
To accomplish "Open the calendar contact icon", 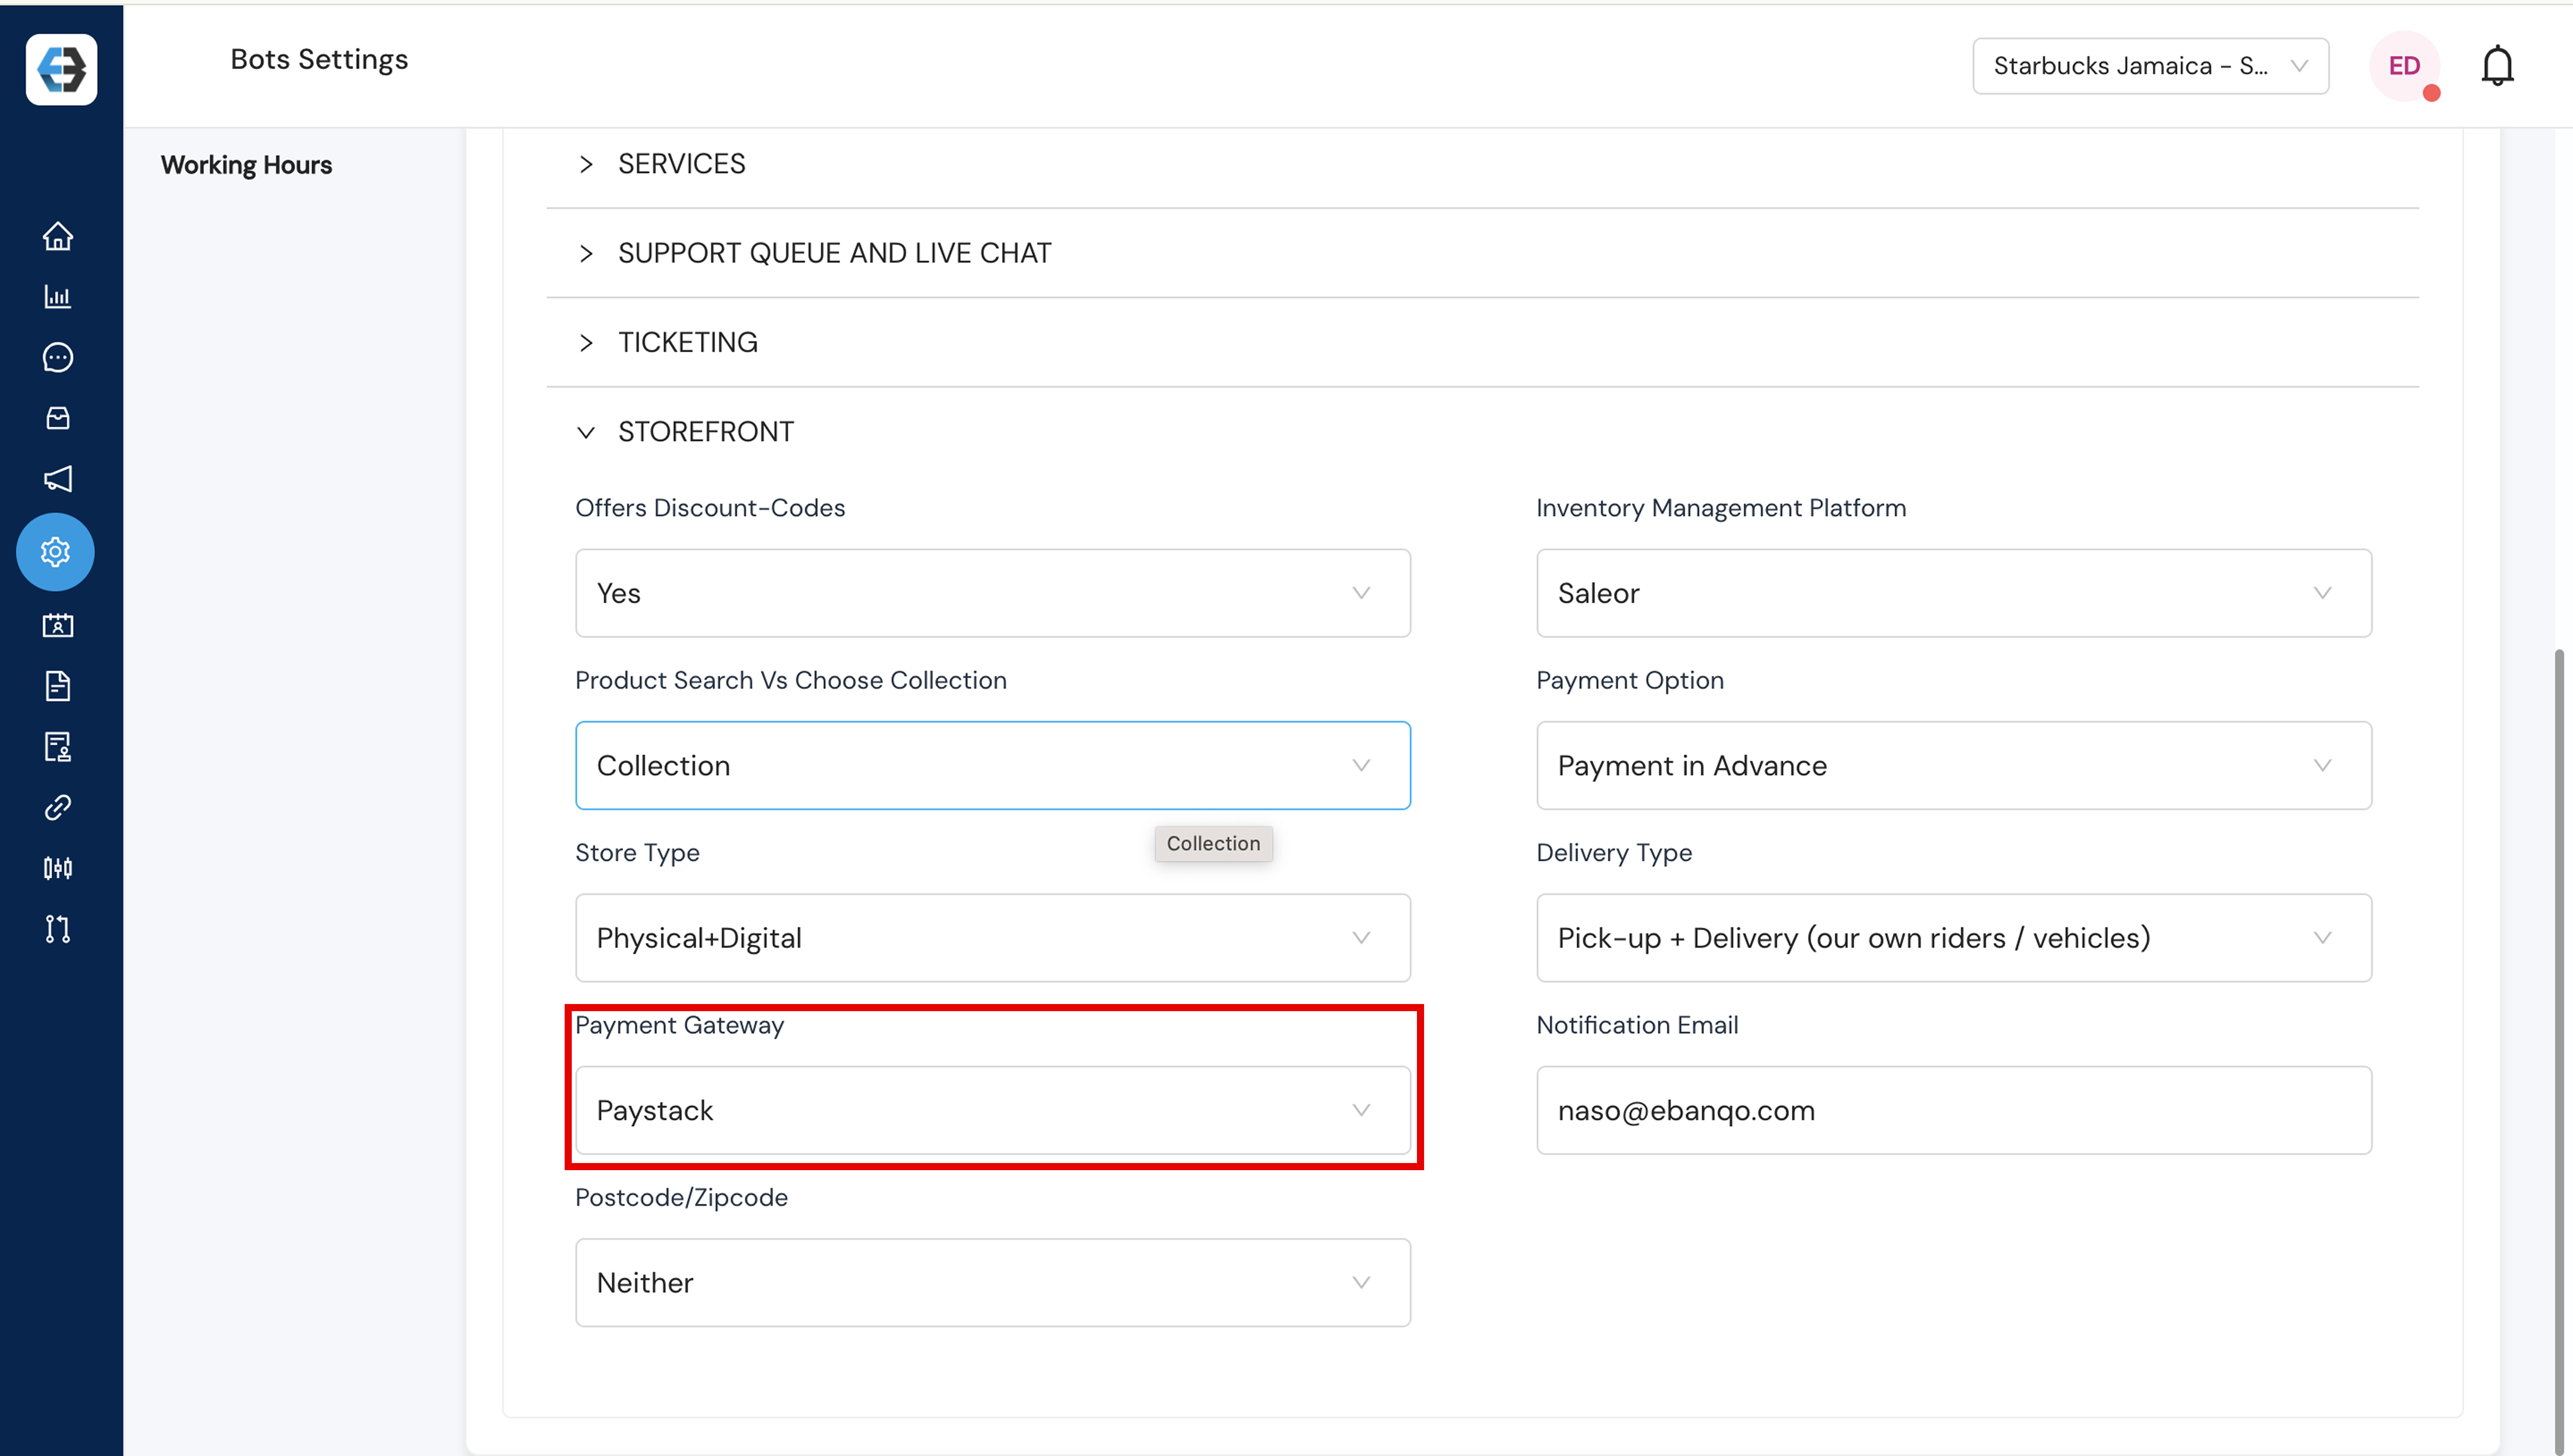I will click(57, 626).
